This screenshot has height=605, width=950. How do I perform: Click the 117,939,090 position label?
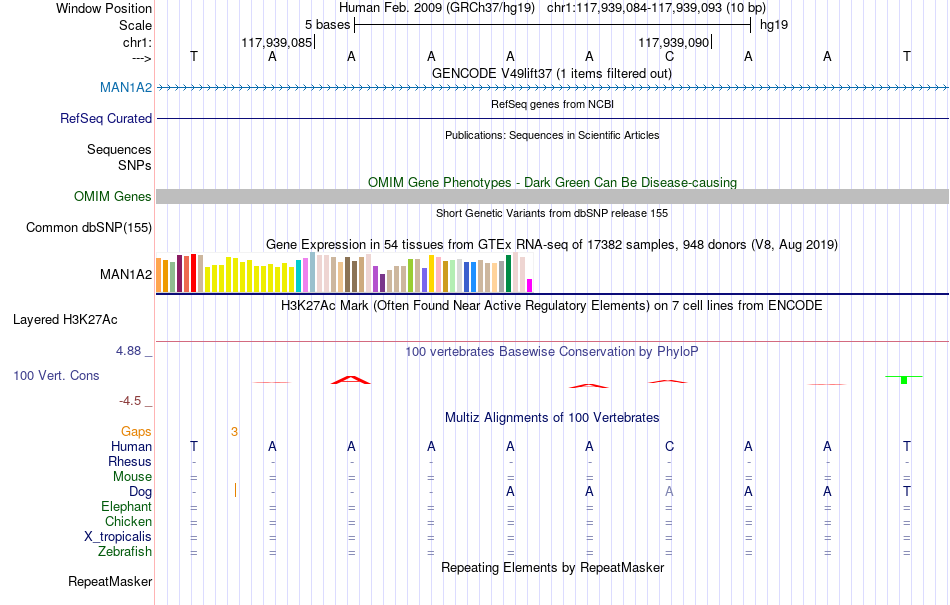[x=674, y=42]
